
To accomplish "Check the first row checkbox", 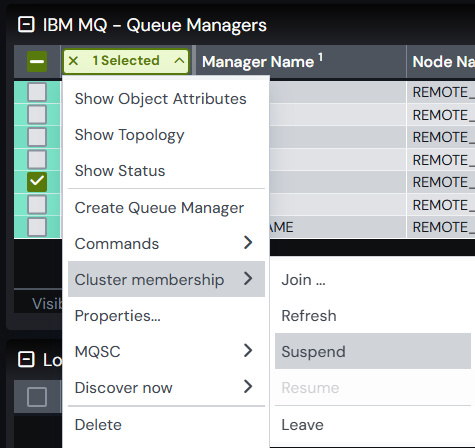I will [x=37, y=92].
